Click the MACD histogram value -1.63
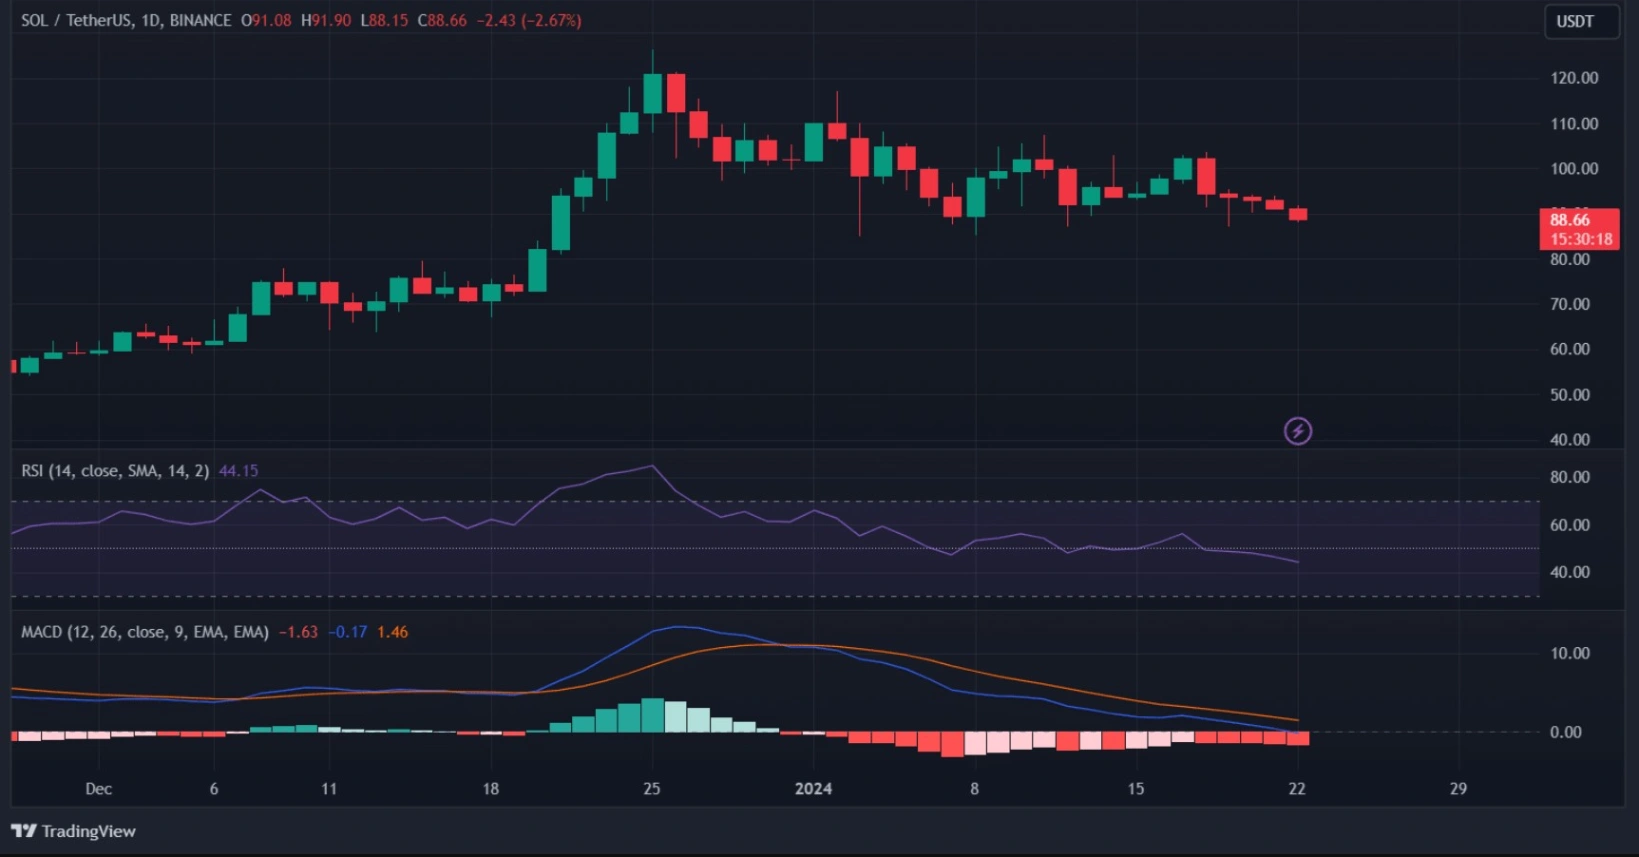1639x857 pixels. (x=298, y=632)
